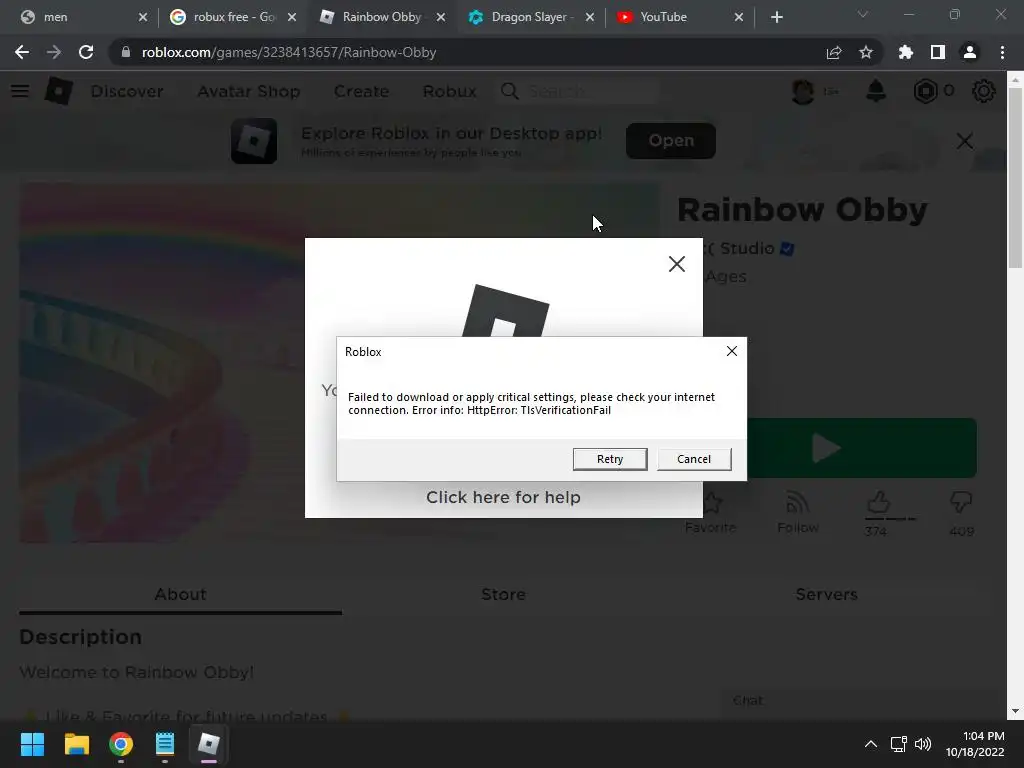The height and width of the screenshot is (768, 1024).
Task: Go forward with the browser forward arrow
Action: (54, 52)
